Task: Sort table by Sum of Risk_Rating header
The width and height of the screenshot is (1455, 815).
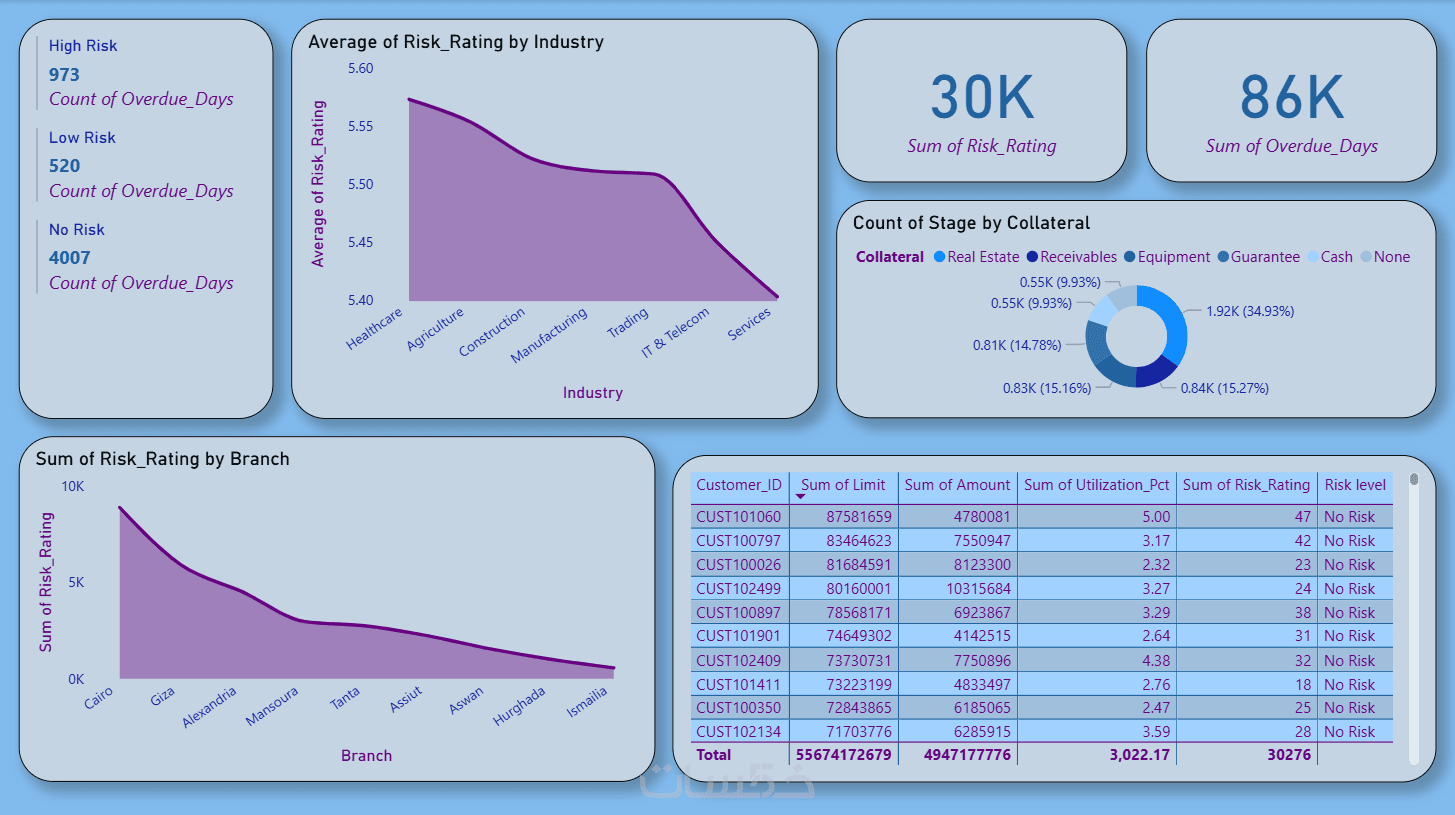Action: [x=1246, y=485]
